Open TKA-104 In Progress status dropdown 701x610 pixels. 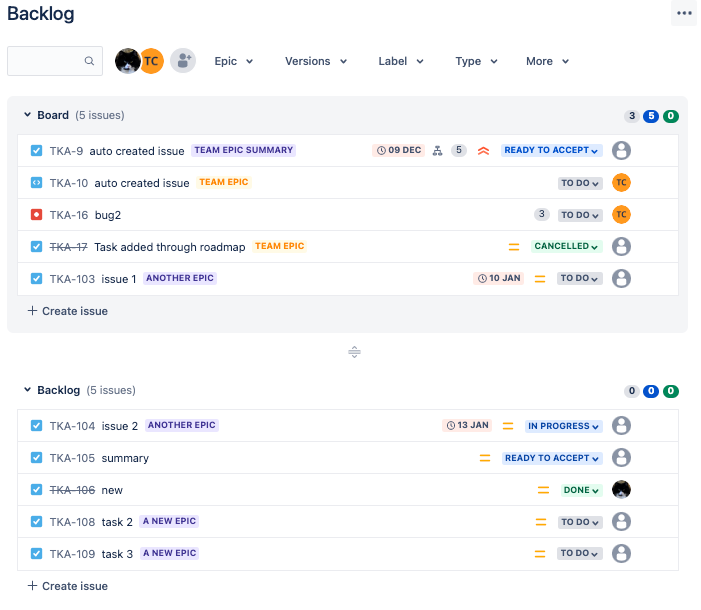[563, 426]
